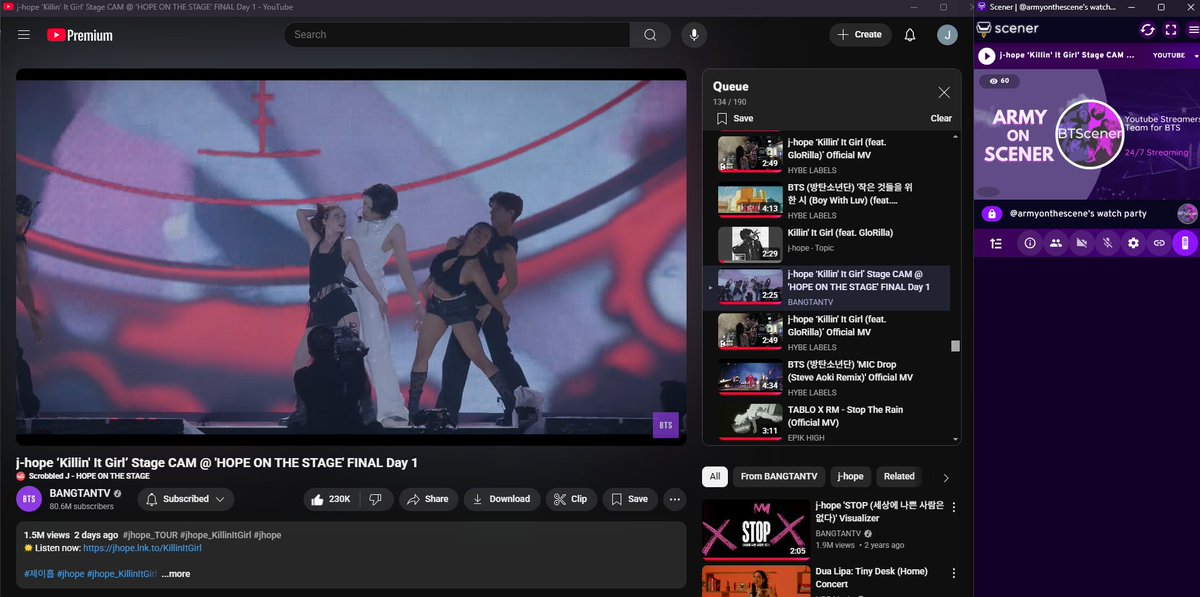Copy the Scener invite link

[1159, 243]
